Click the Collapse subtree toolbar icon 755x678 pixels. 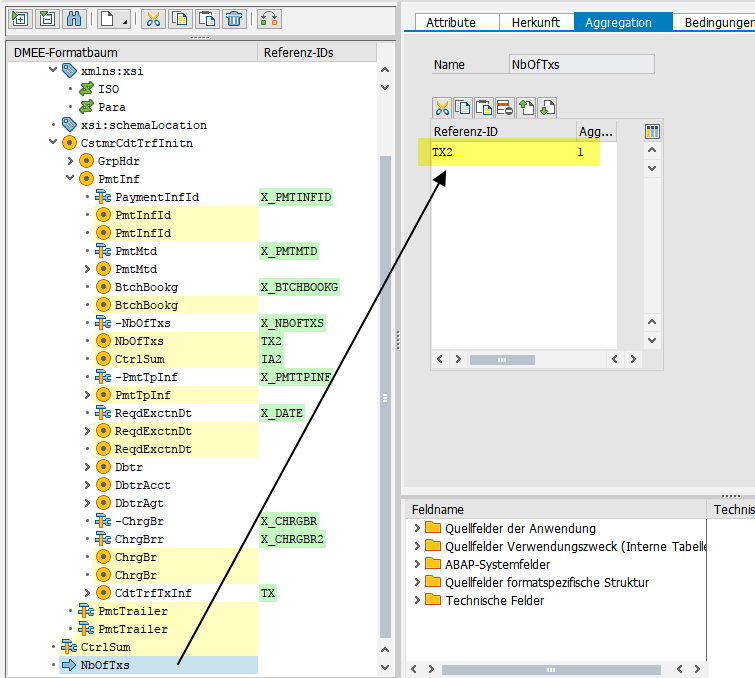47,19
